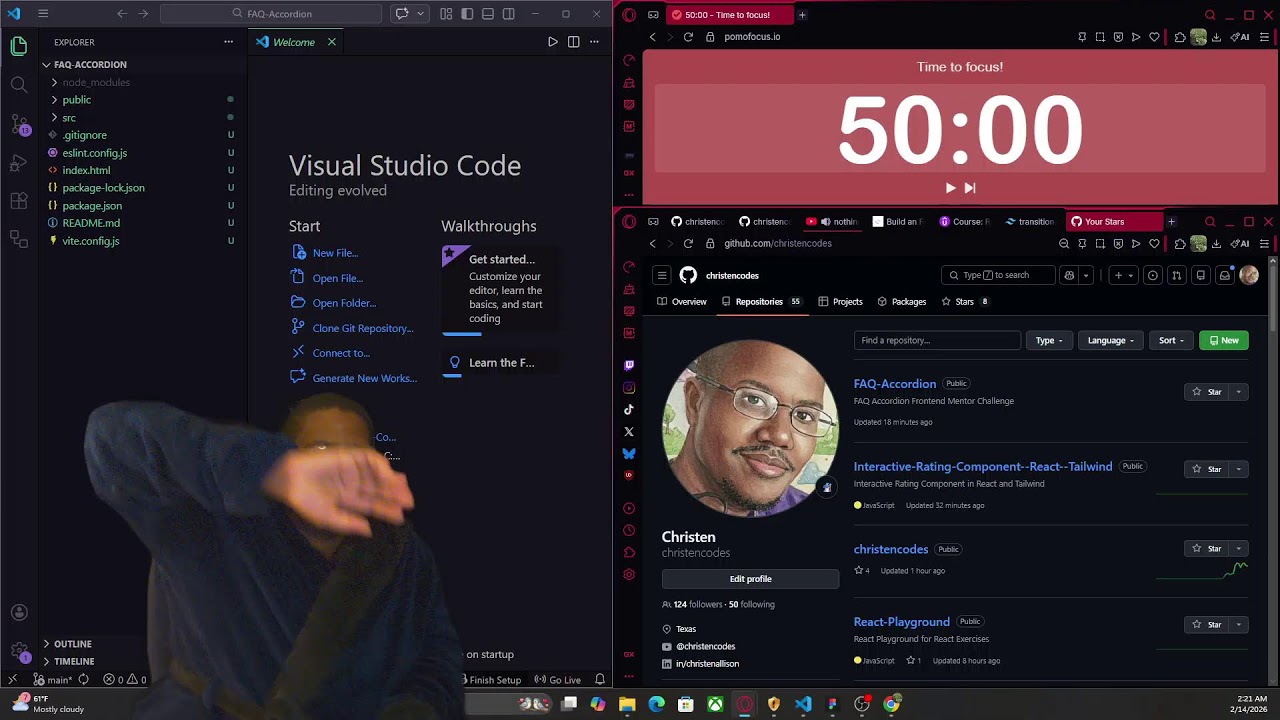Open Copilot chat icon in VS Code title bar
The width and height of the screenshot is (1280, 720).
402,14
